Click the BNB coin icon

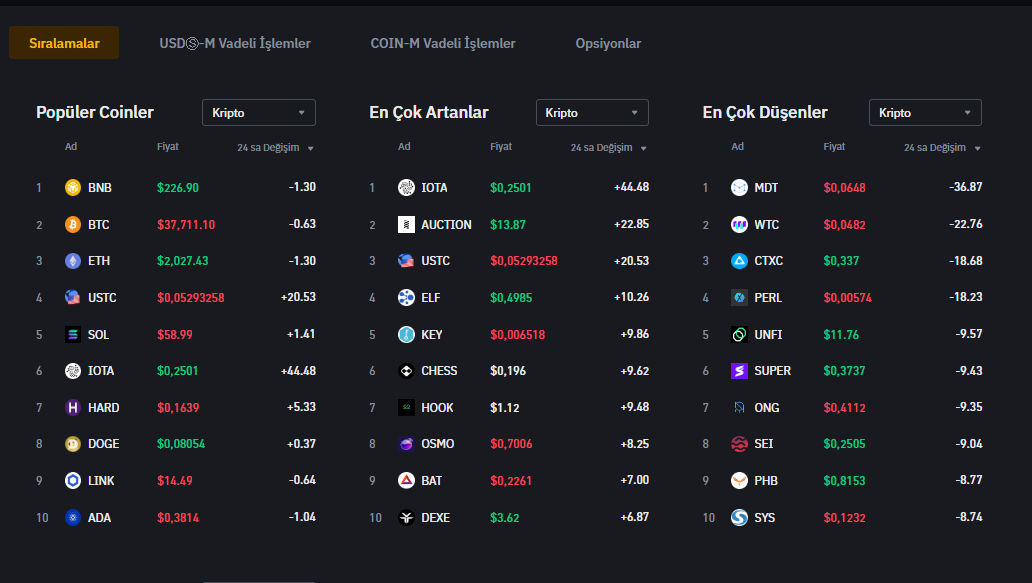73,188
